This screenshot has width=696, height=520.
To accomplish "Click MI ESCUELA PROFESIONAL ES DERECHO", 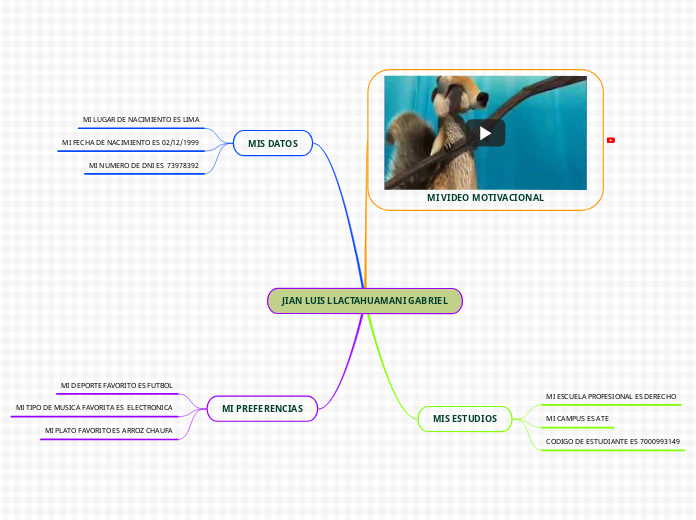I will click(x=611, y=396).
